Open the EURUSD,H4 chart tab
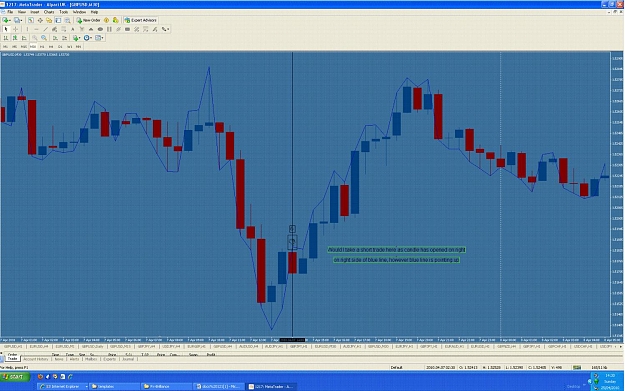This screenshot has height=391, width=625. point(40,346)
